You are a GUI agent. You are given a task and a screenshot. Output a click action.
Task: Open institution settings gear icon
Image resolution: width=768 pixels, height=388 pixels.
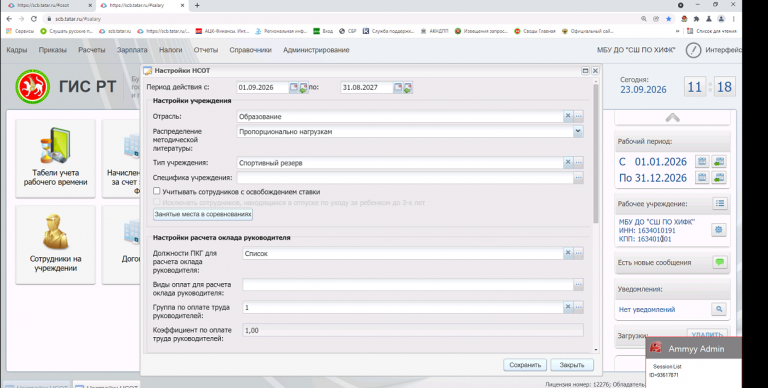719,229
